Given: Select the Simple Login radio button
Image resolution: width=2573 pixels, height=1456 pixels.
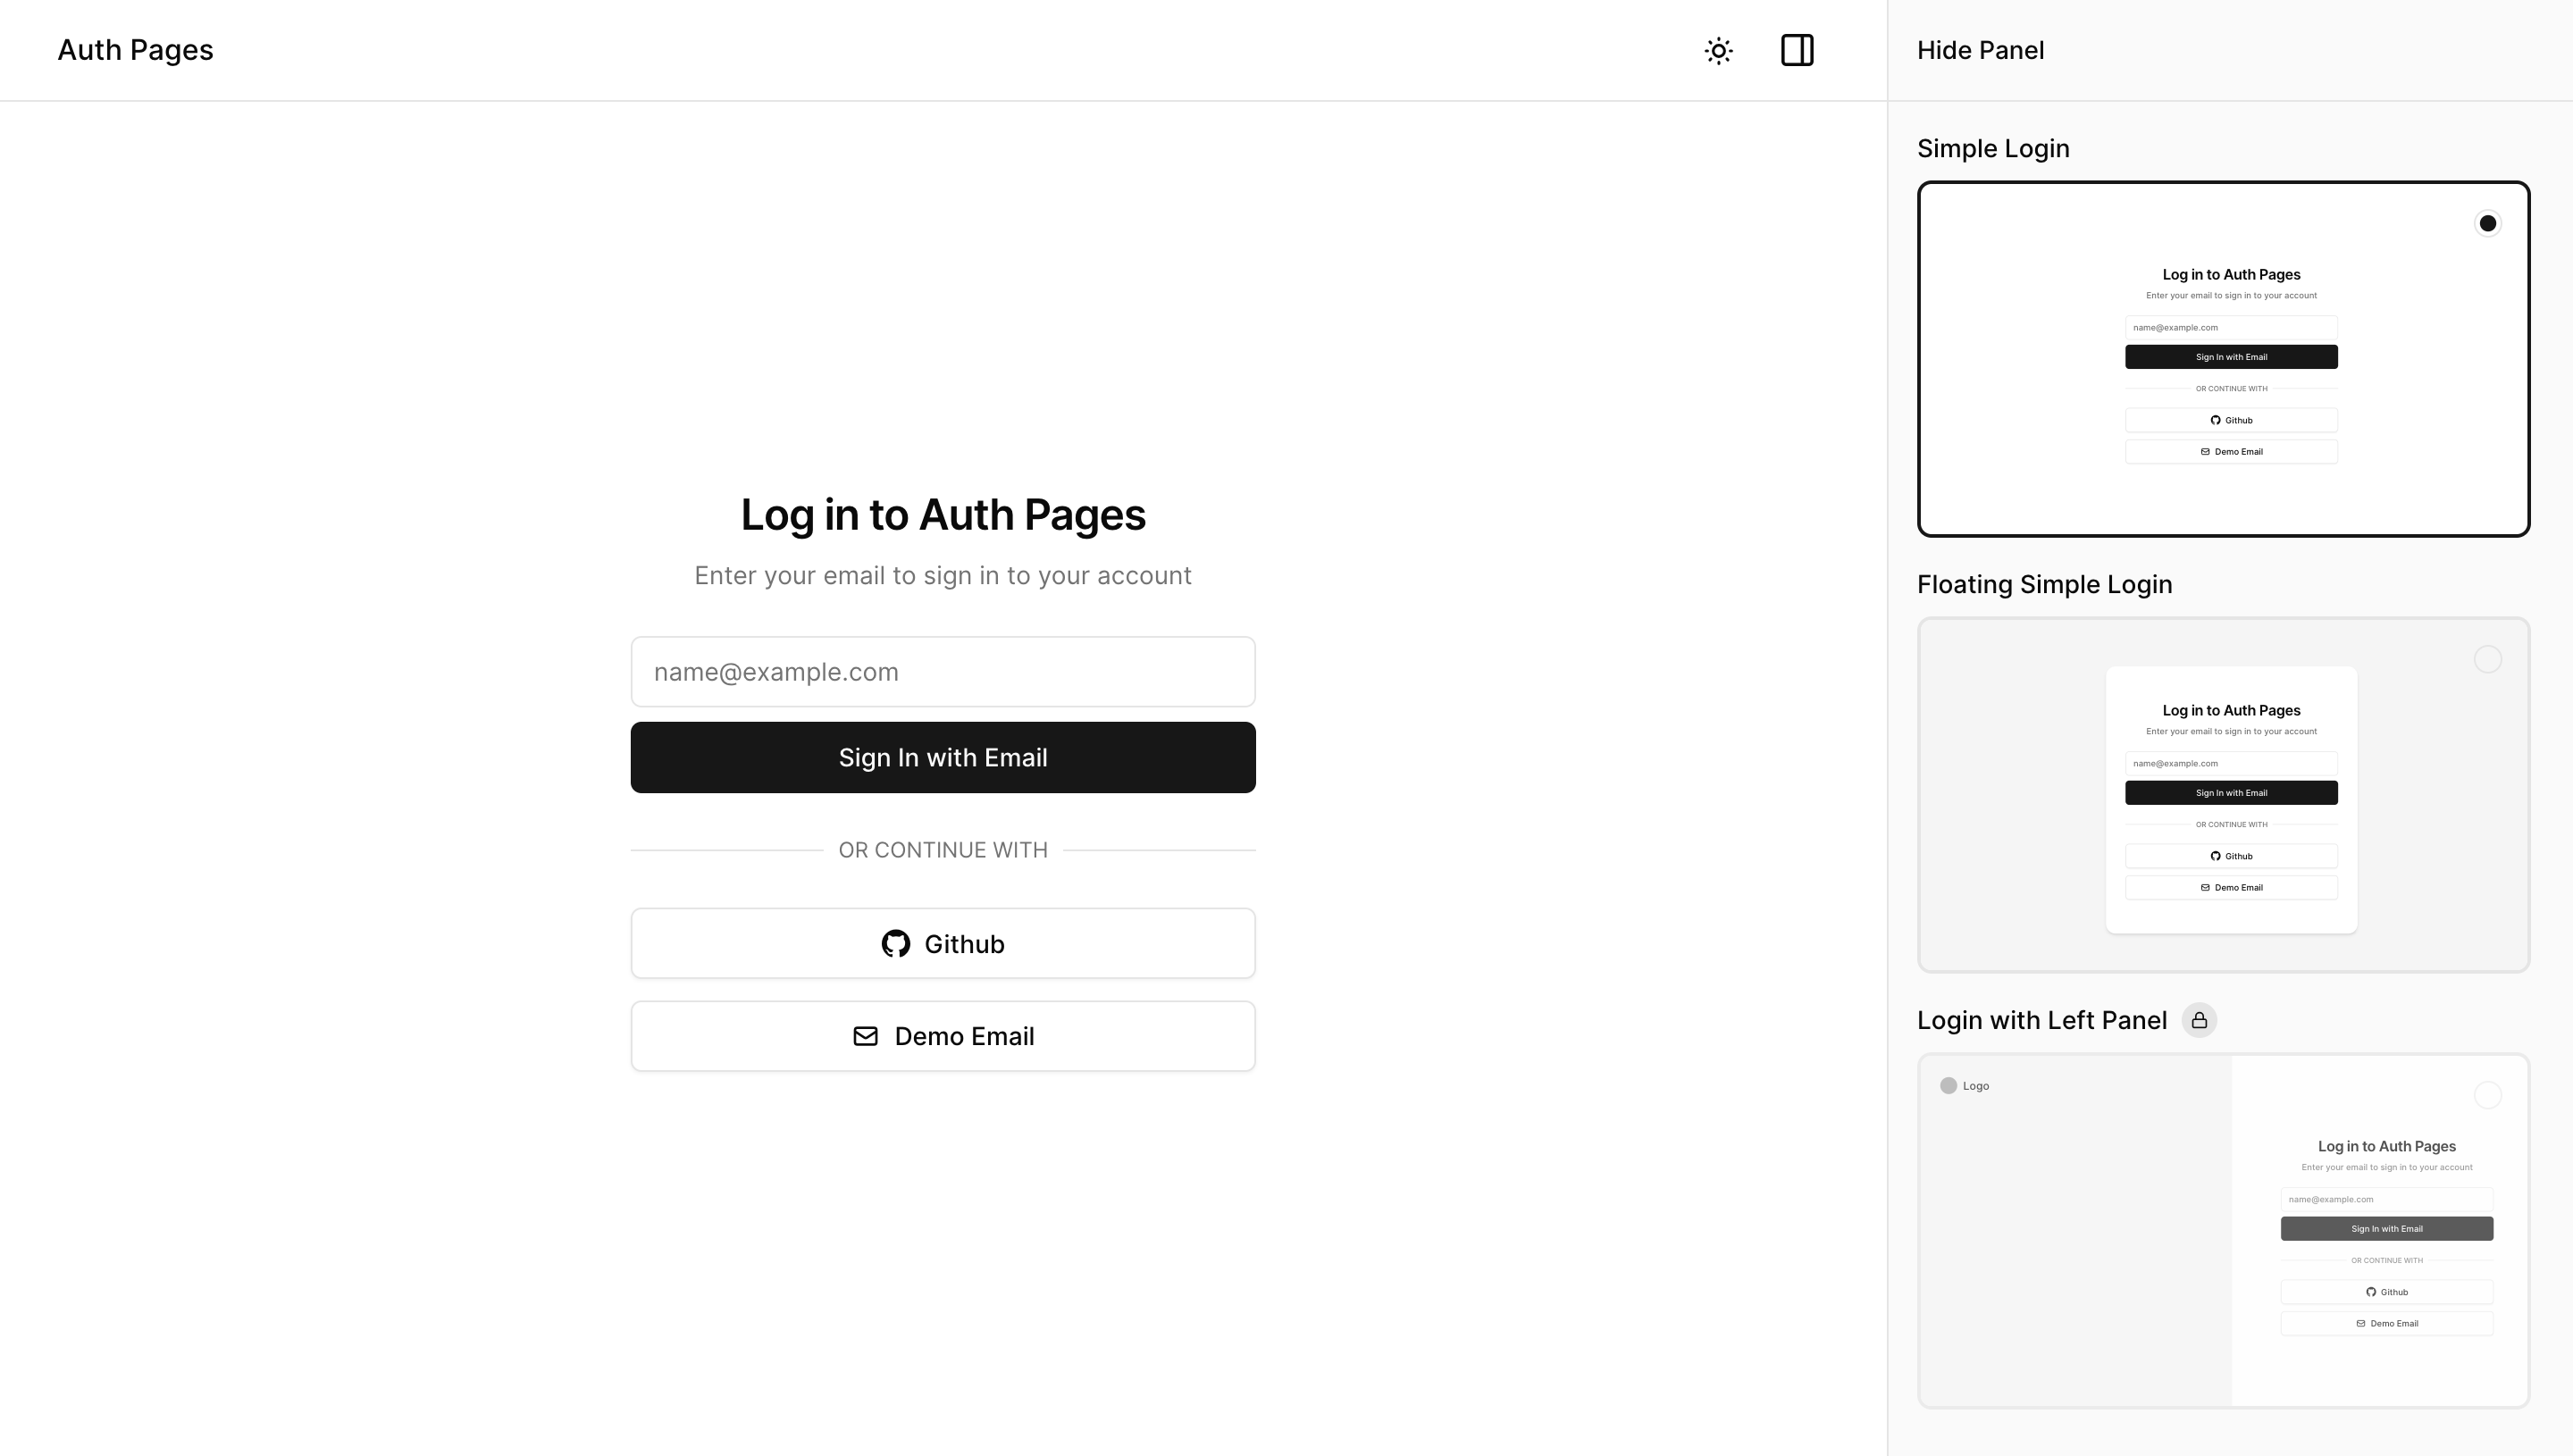Looking at the screenshot, I should click(x=2487, y=223).
